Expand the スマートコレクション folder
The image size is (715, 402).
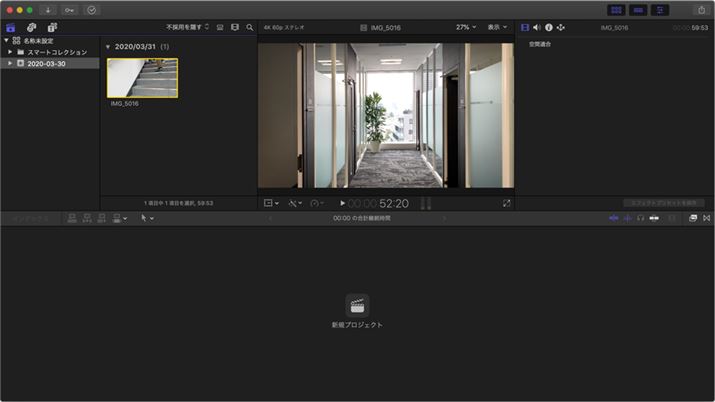click(x=10, y=51)
